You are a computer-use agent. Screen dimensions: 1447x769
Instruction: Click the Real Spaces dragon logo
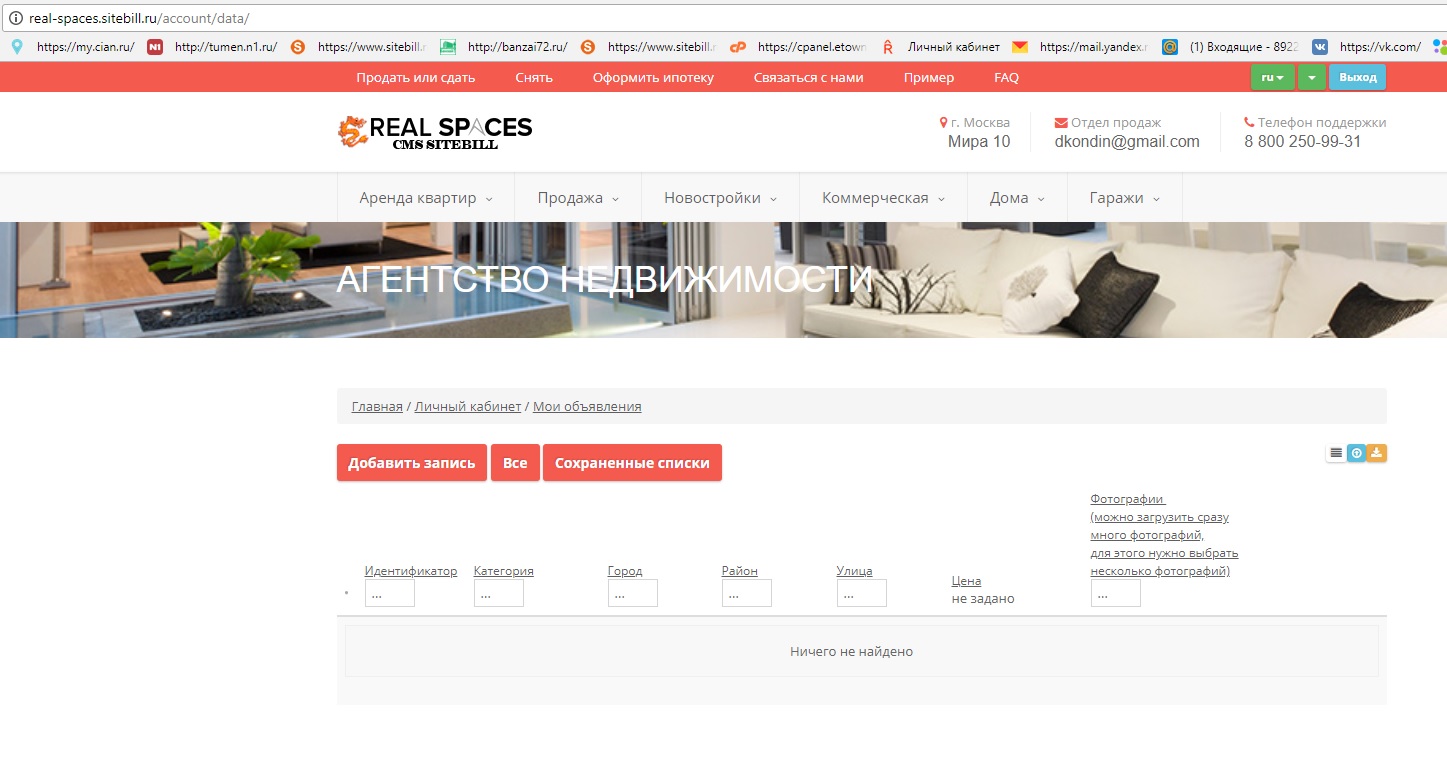point(352,131)
